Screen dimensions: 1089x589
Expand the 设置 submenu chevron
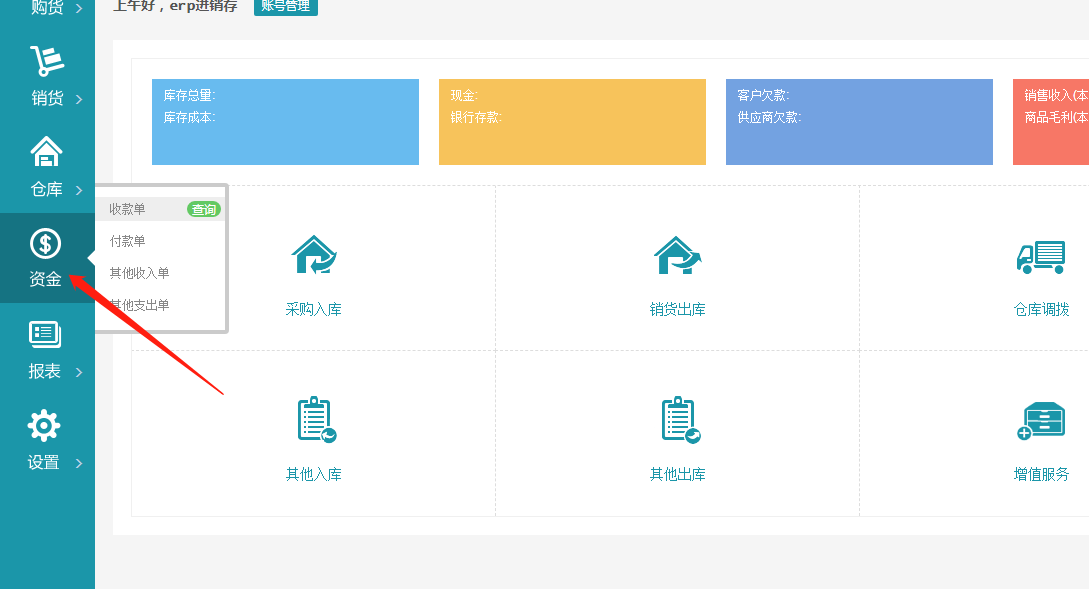79,463
